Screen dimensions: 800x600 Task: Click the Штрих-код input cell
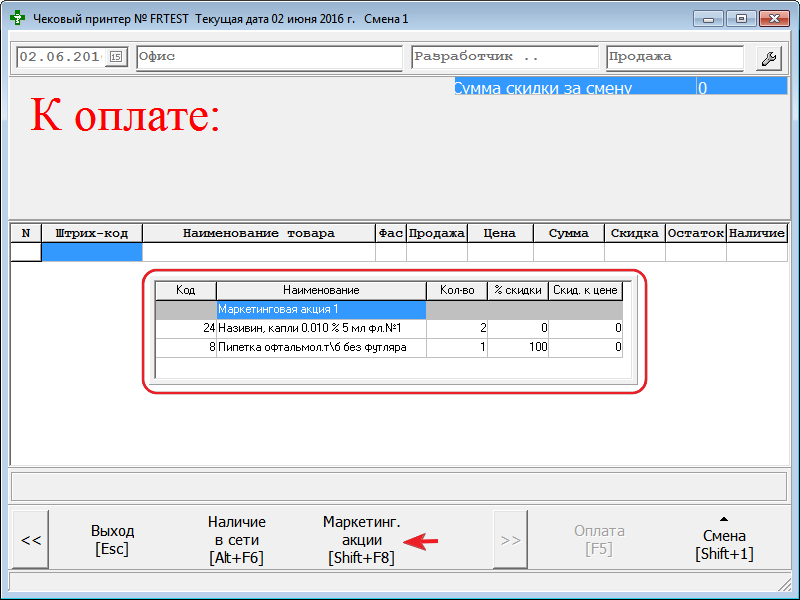92,252
